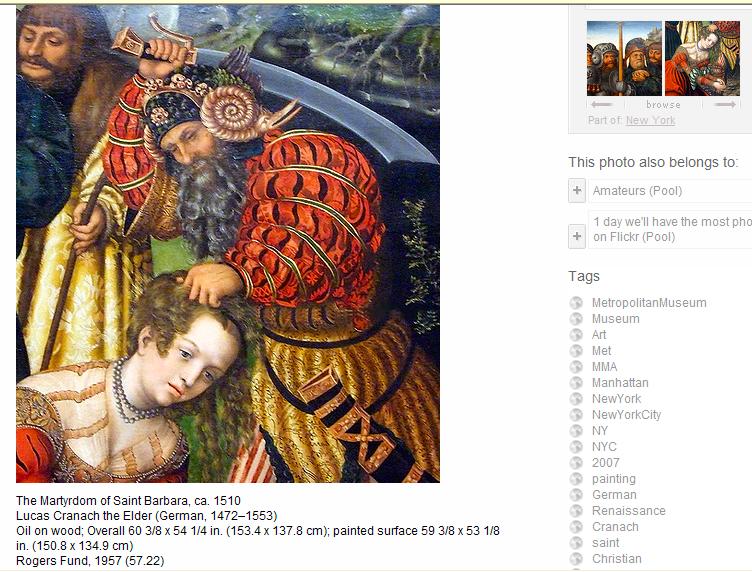The image size is (752, 572).
Task: Click the globe icon next to Cranach tag
Action: coord(576,527)
